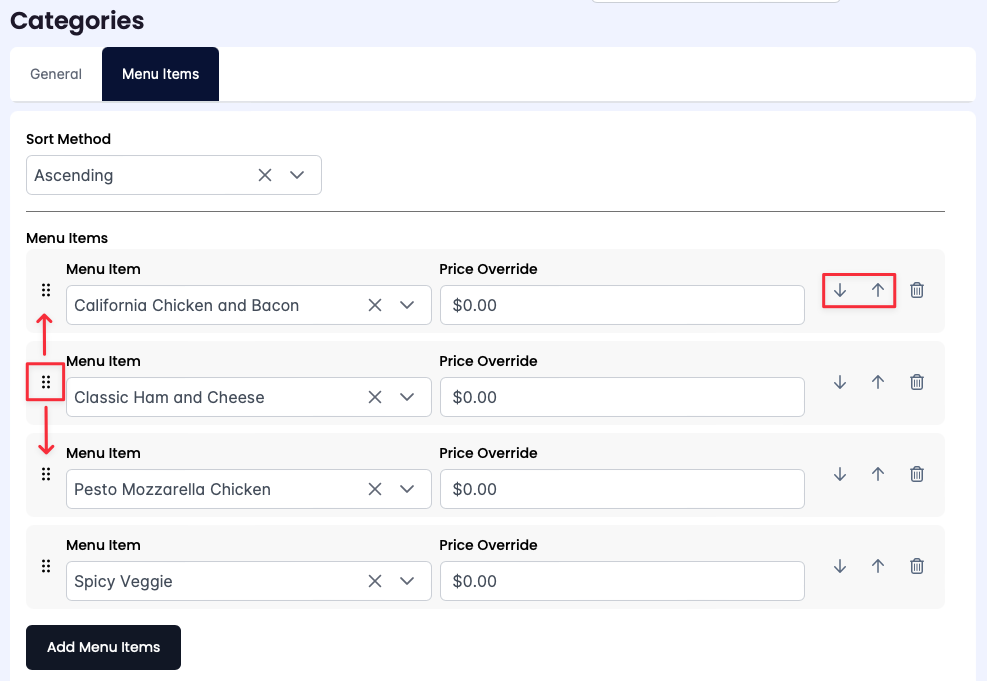Delete the Spicy Veggie menu item
This screenshot has height=681, width=987.
coord(916,565)
